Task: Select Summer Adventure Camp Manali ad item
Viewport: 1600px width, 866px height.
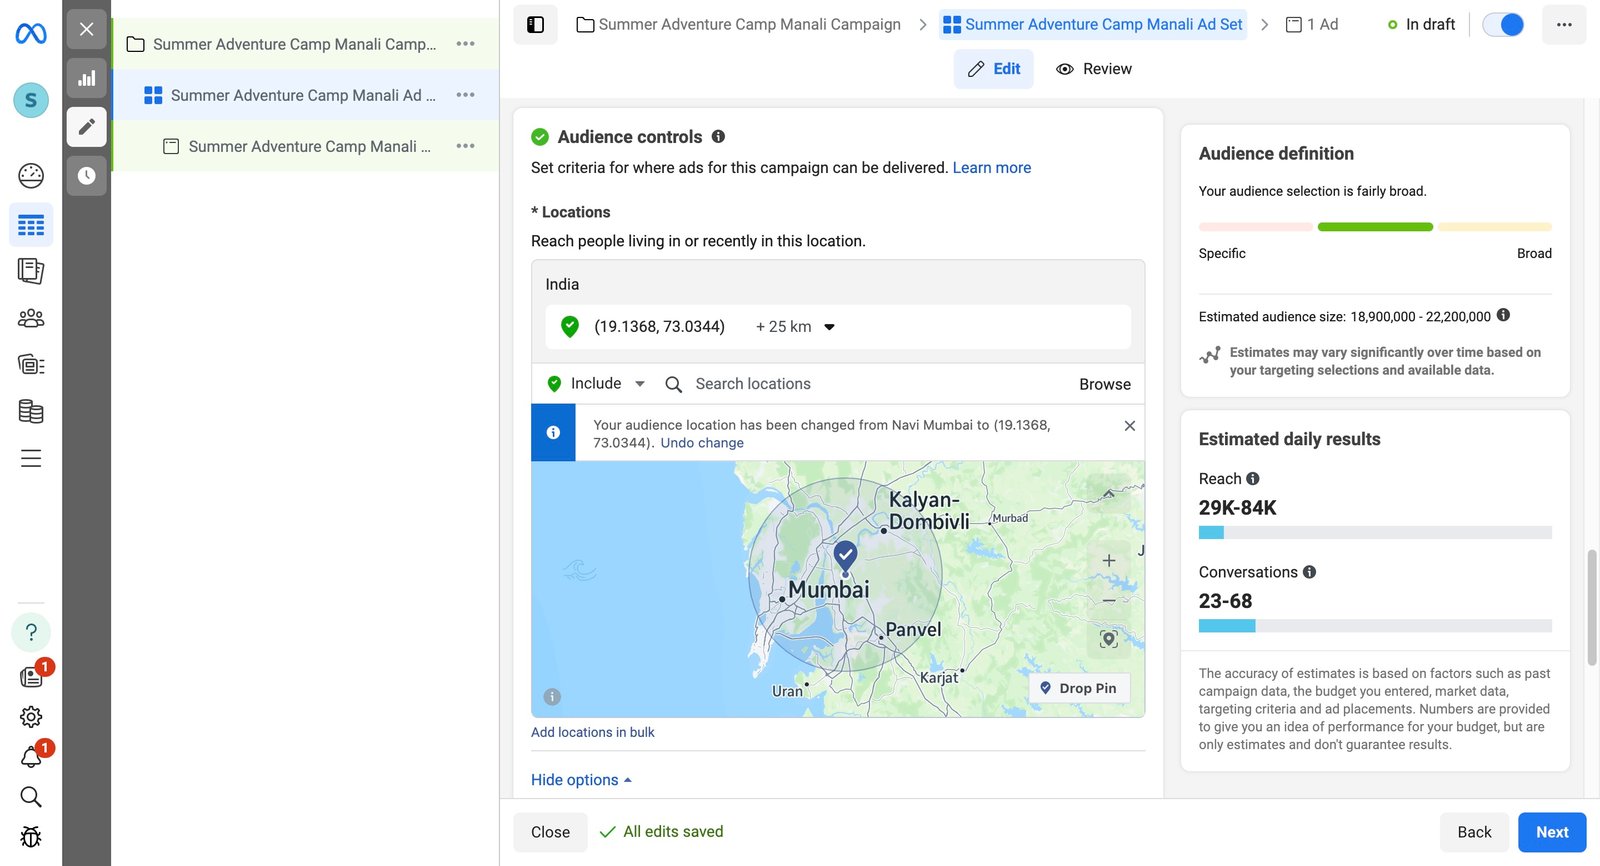Action: point(309,147)
